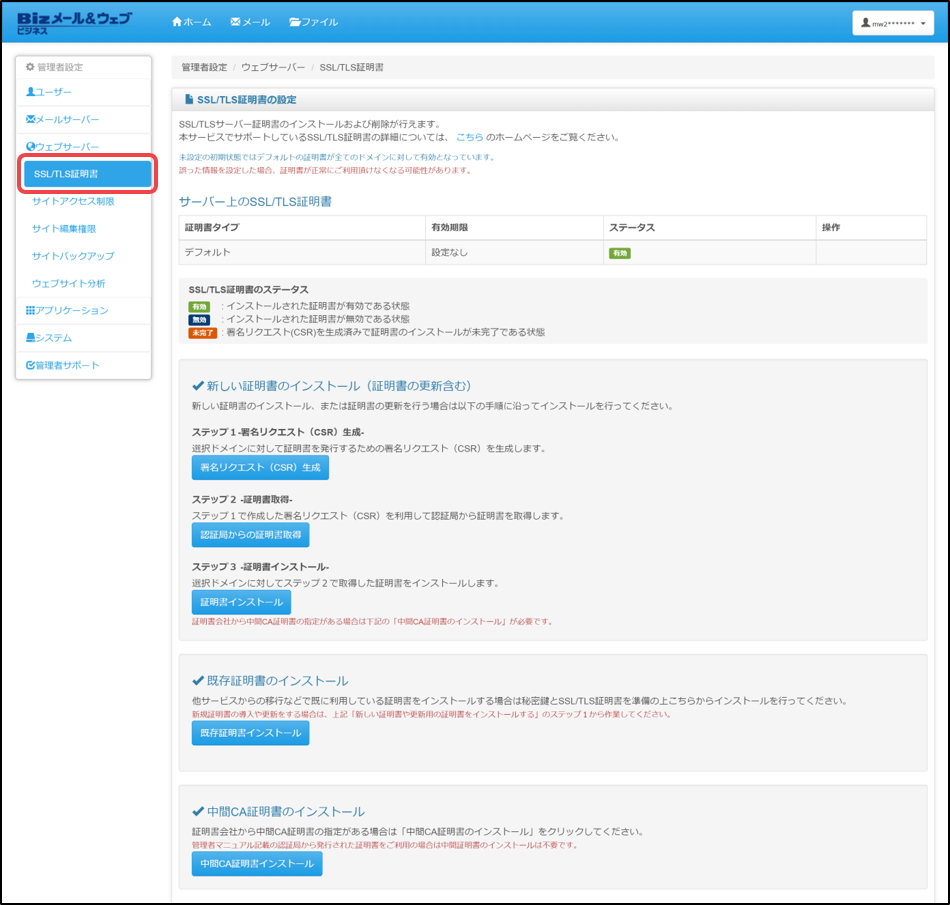Click 認証局からの証明書取得 button
The height and width of the screenshot is (905, 950).
(250, 535)
